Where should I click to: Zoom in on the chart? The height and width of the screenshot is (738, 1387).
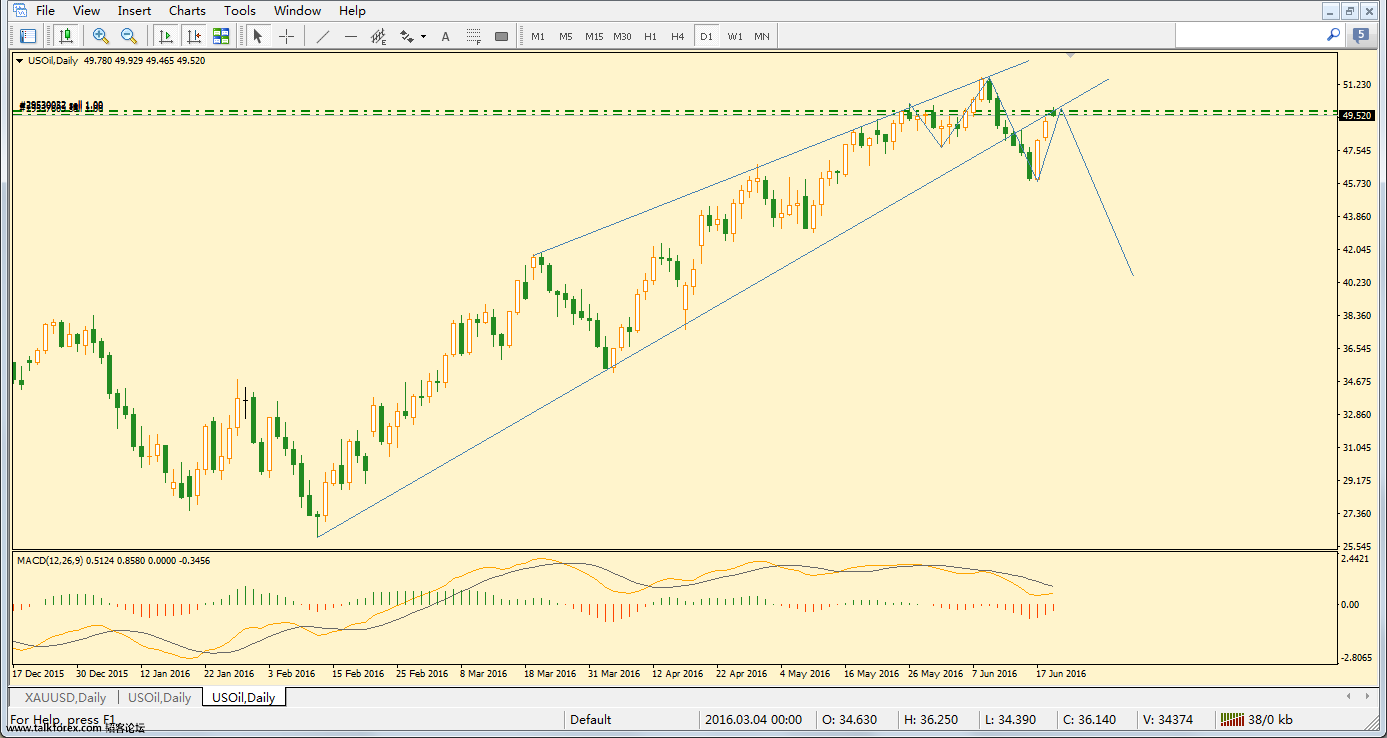[x=100, y=36]
